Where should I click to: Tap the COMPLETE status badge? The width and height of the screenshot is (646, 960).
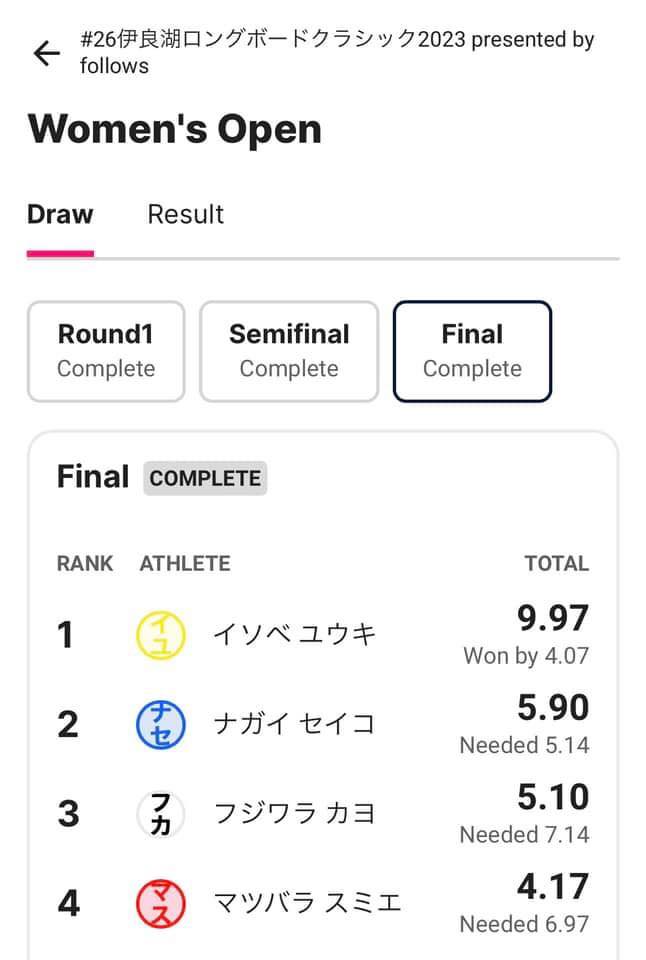[205, 478]
